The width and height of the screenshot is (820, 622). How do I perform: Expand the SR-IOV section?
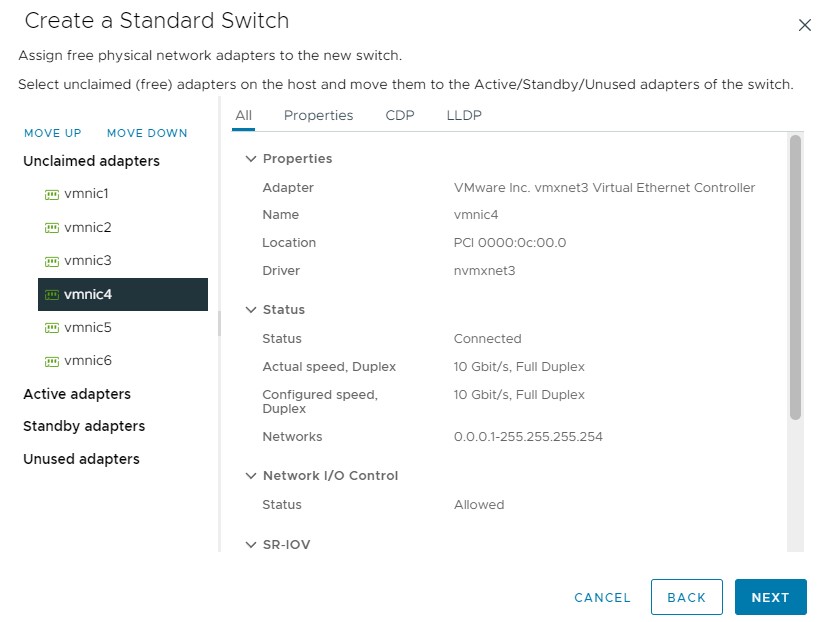251,545
